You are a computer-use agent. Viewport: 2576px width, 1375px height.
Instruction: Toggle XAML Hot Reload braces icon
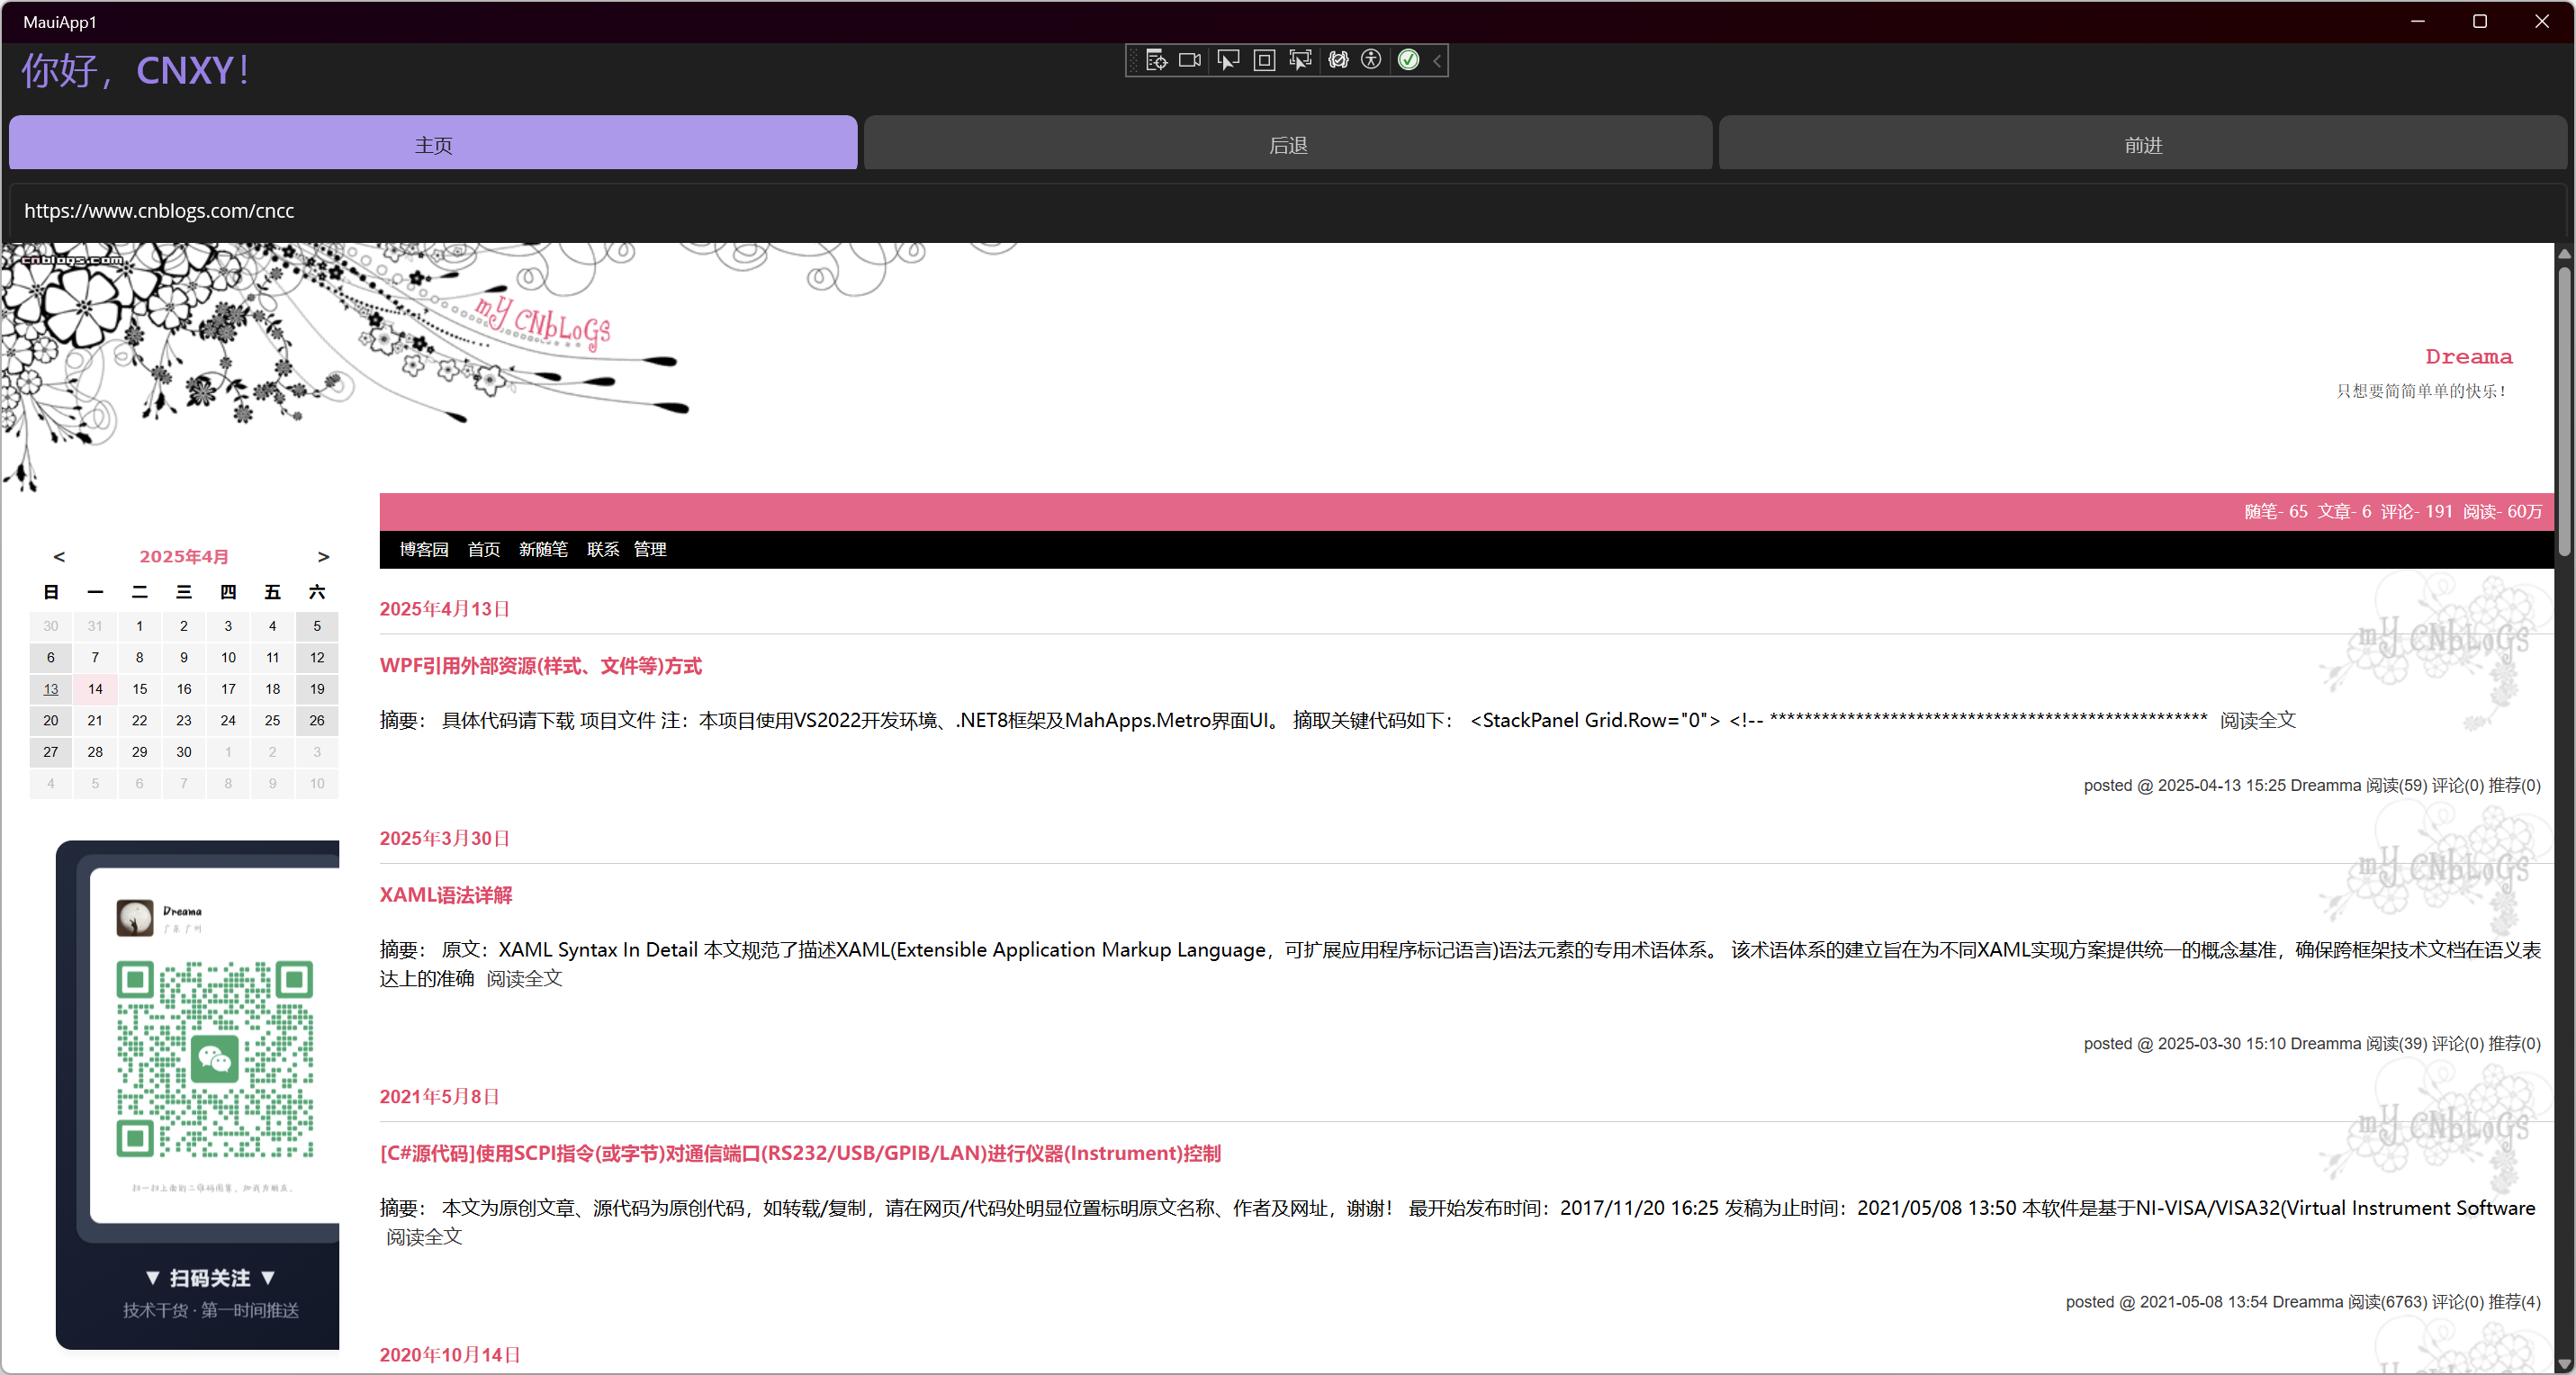pyautogui.click(x=1338, y=60)
